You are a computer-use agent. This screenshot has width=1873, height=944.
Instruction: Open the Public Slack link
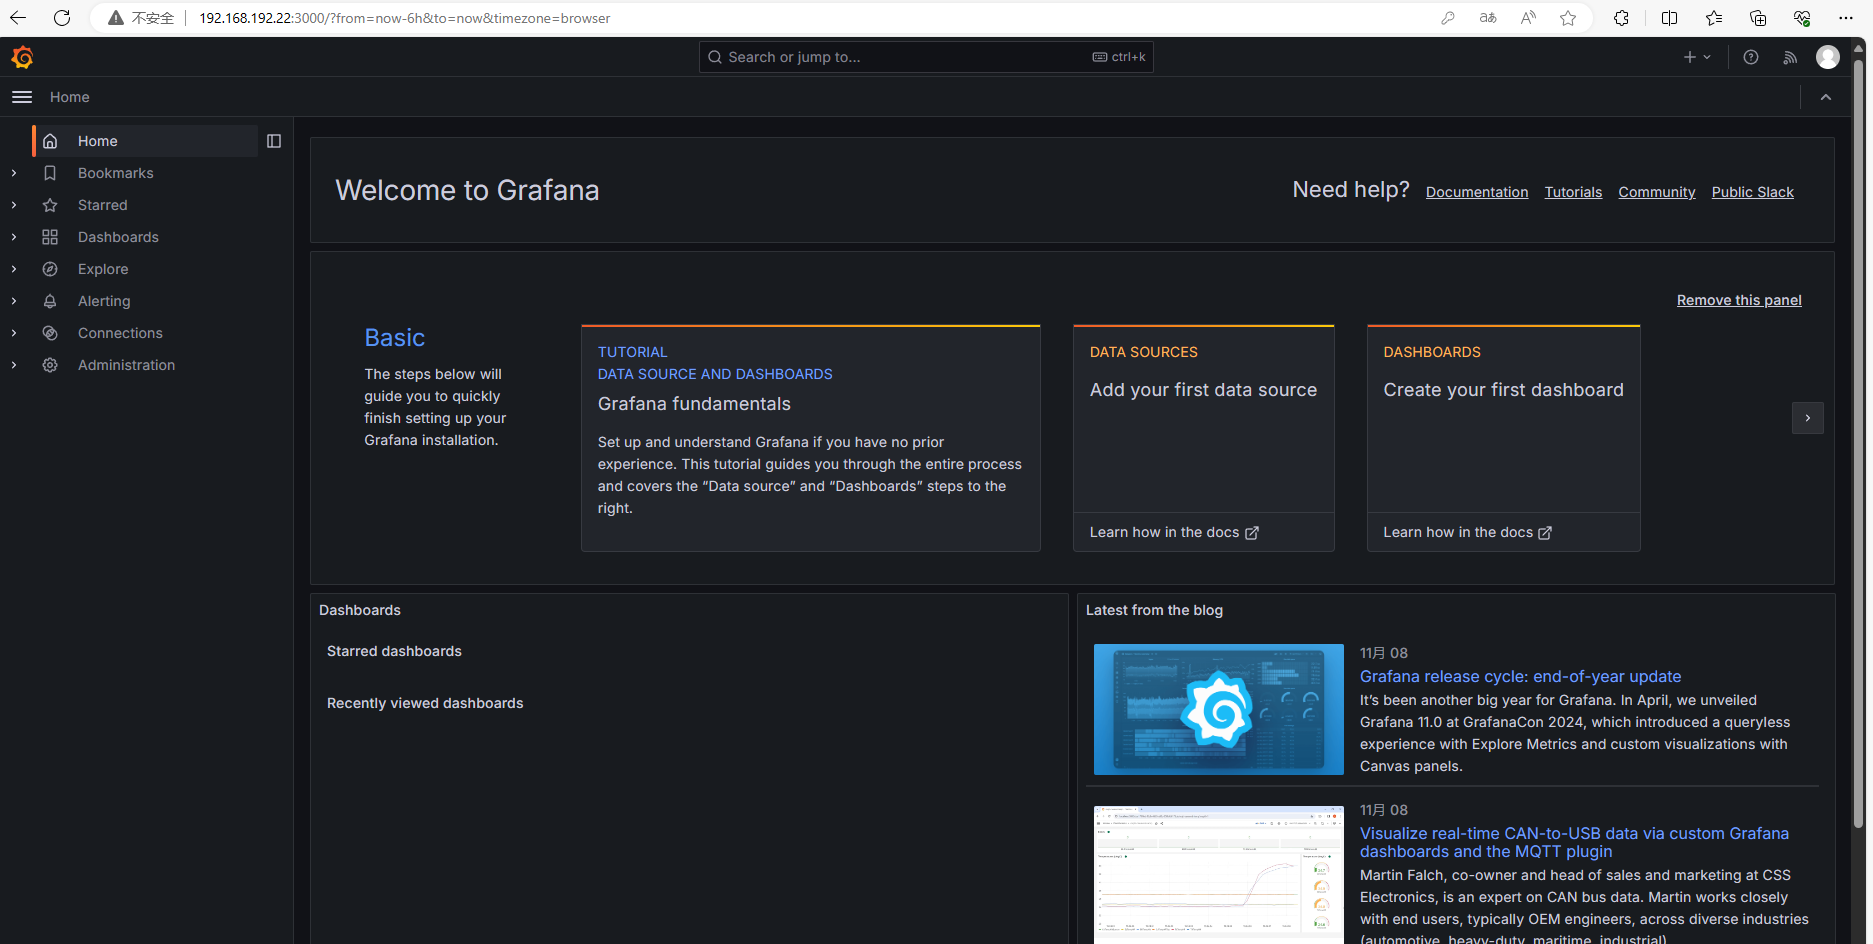coord(1753,192)
